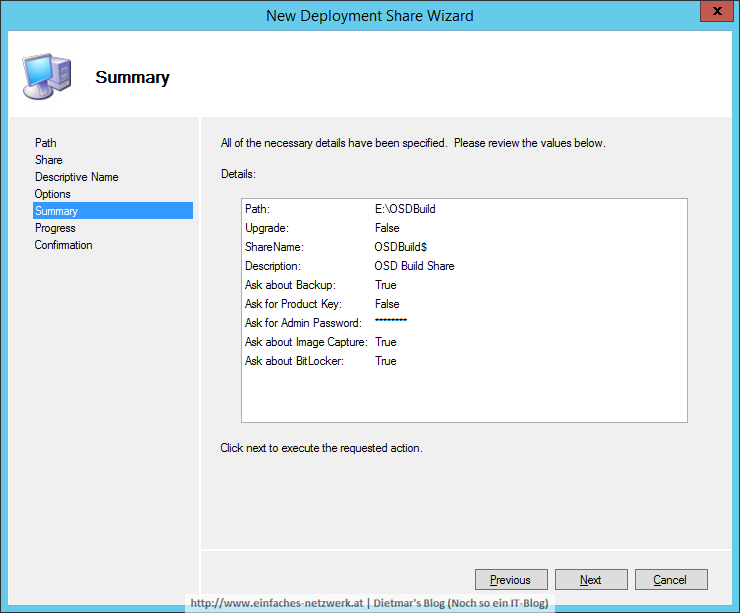The height and width of the screenshot is (613, 740).
Task: Click the False value beside Ask for Product Key
Action: tap(387, 304)
